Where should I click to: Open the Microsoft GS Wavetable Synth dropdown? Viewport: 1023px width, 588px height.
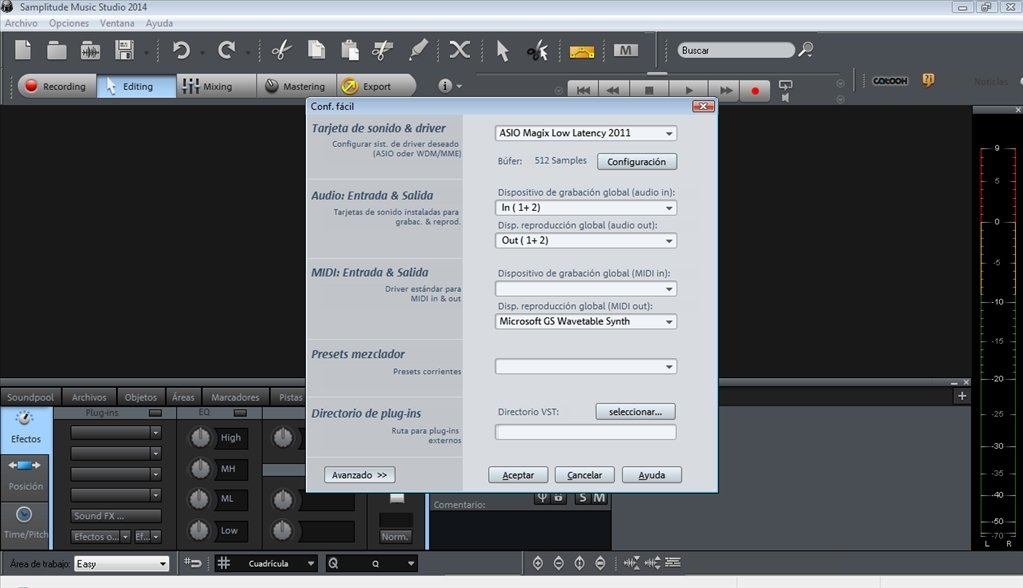(585, 321)
